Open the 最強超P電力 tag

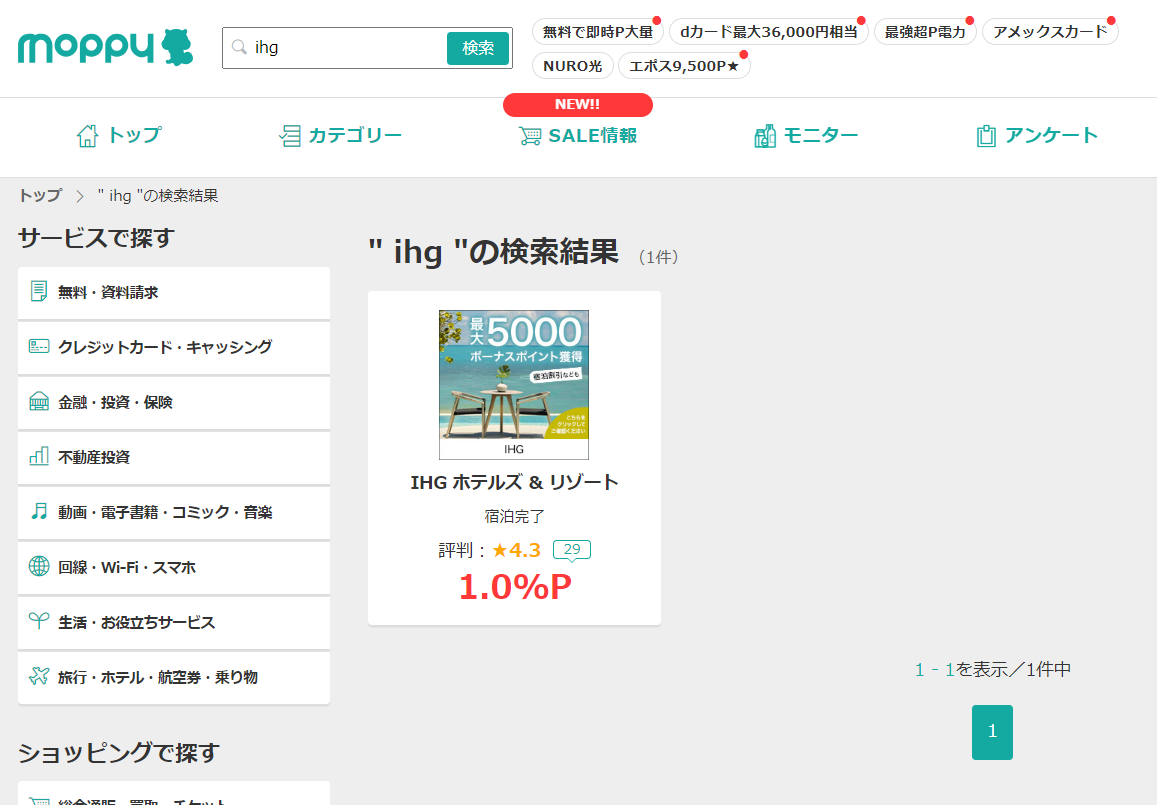click(925, 32)
